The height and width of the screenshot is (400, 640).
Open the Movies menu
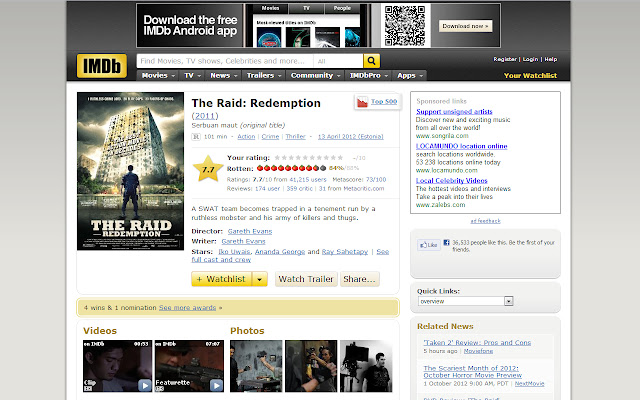point(158,76)
